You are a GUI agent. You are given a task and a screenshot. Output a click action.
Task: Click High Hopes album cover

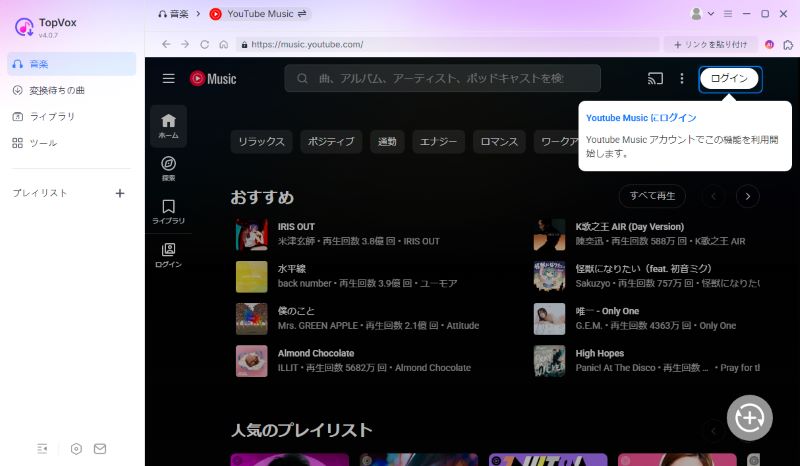pos(549,361)
